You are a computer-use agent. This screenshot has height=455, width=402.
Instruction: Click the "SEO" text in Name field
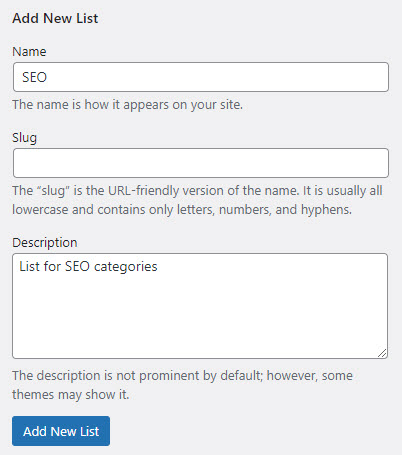[x=34, y=77]
